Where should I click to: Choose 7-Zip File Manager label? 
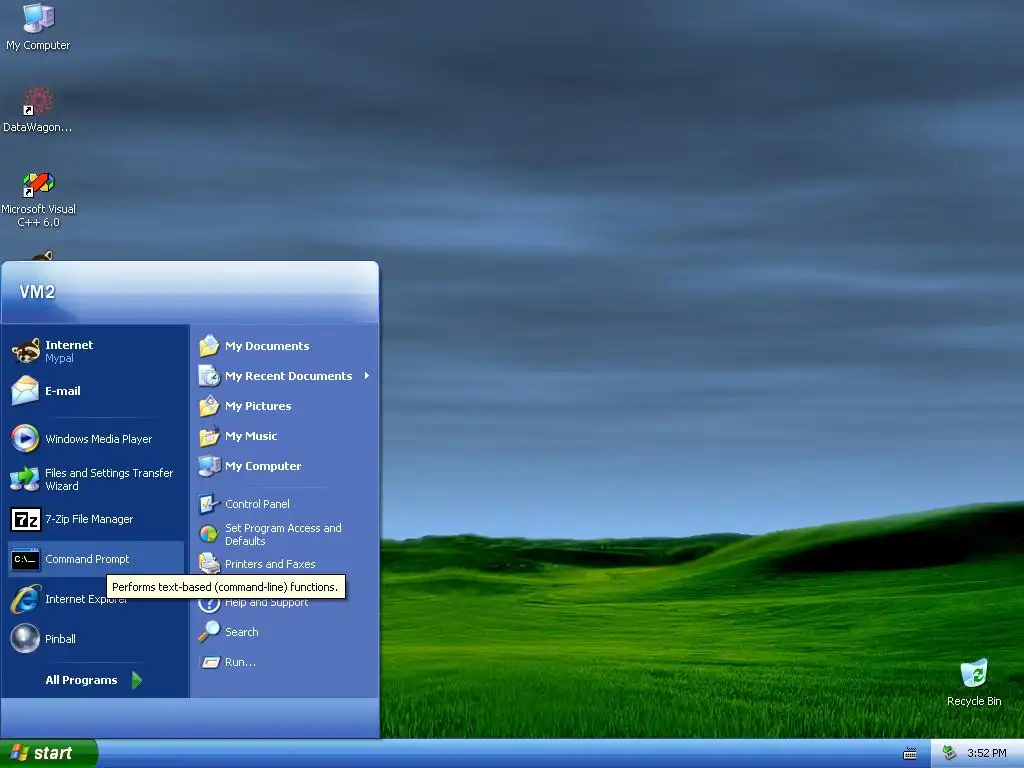coord(89,519)
